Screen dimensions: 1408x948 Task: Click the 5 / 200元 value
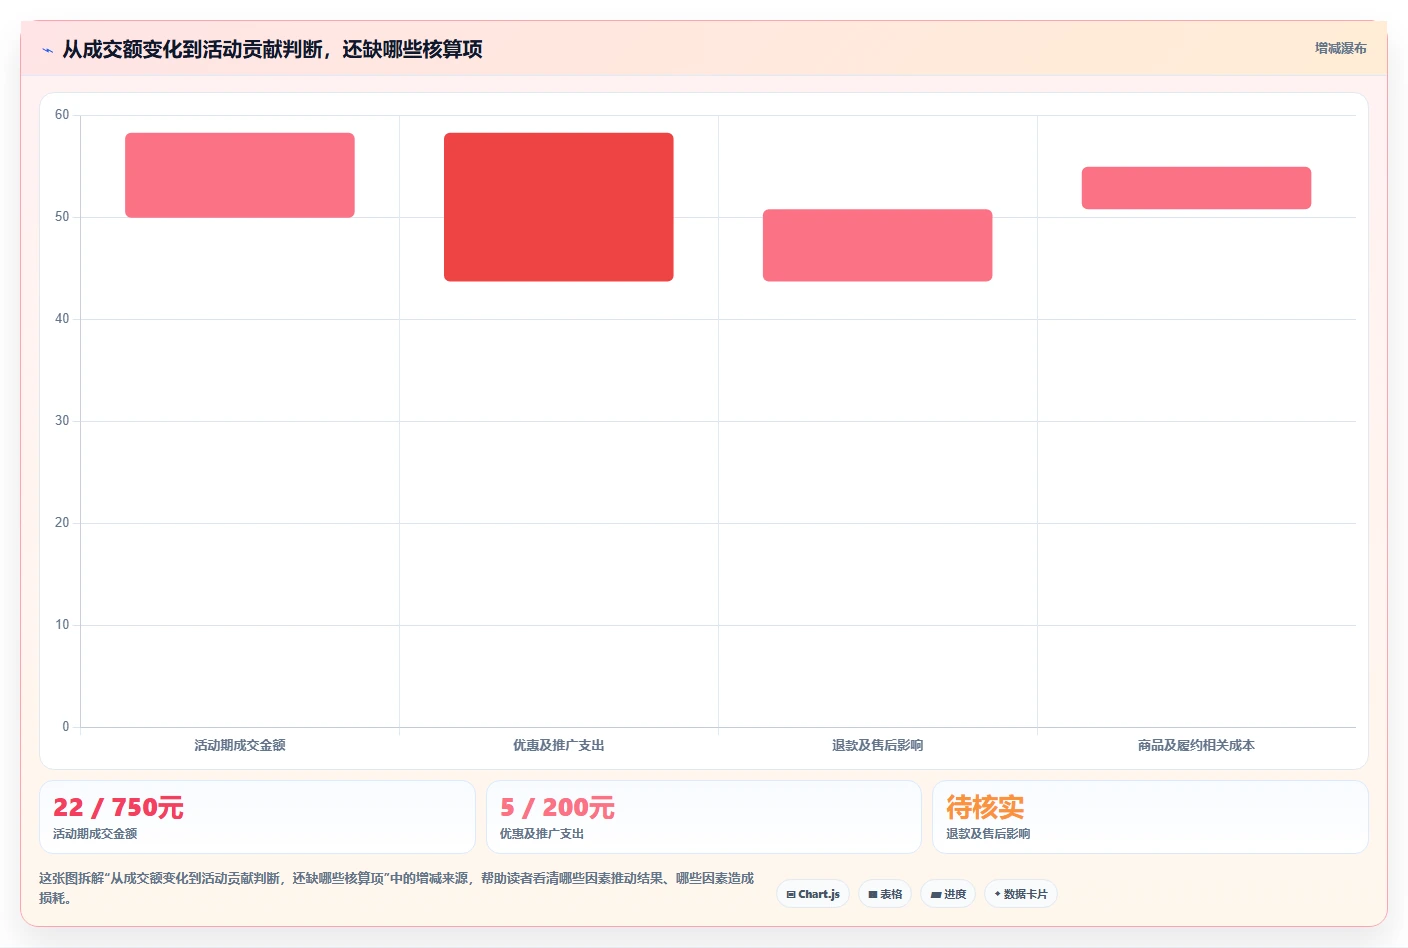(557, 807)
